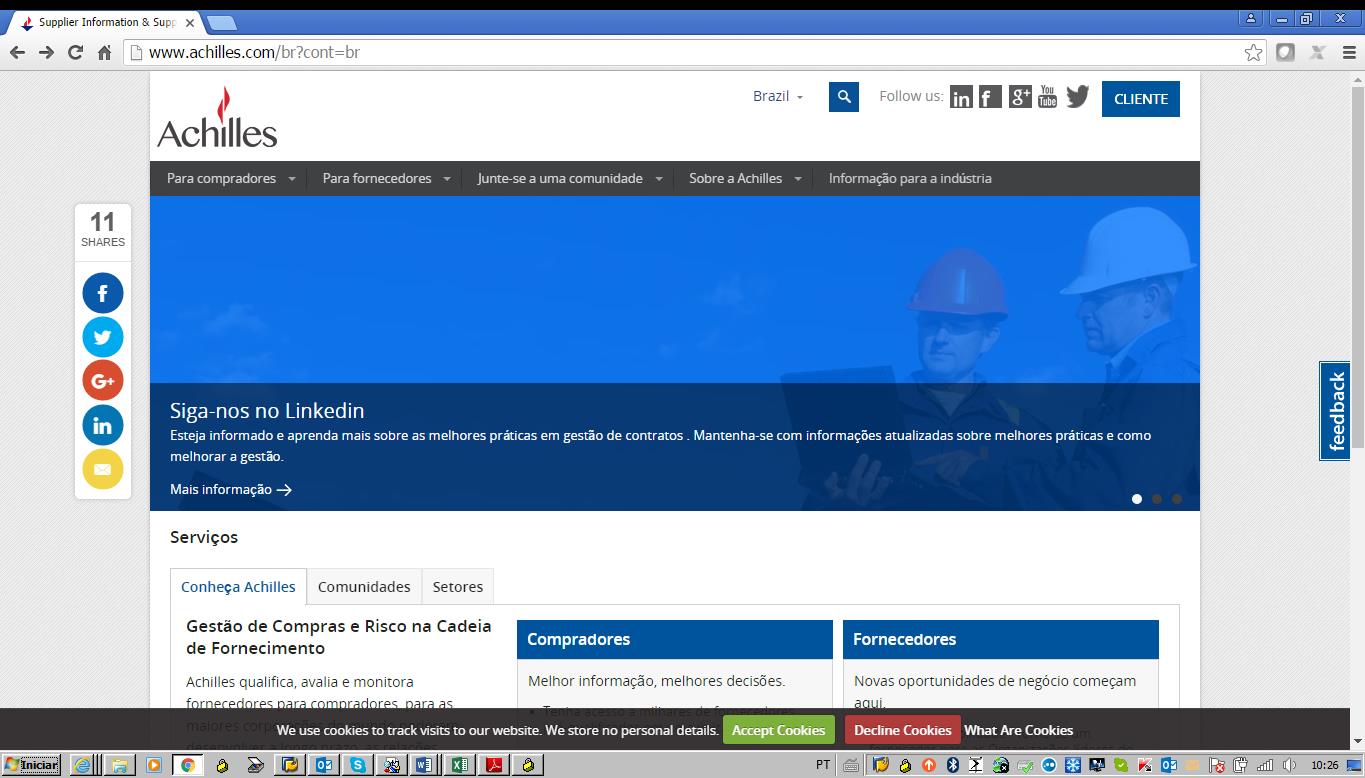
Task: Share on Facebook from the share sidebar
Action: pyautogui.click(x=103, y=293)
